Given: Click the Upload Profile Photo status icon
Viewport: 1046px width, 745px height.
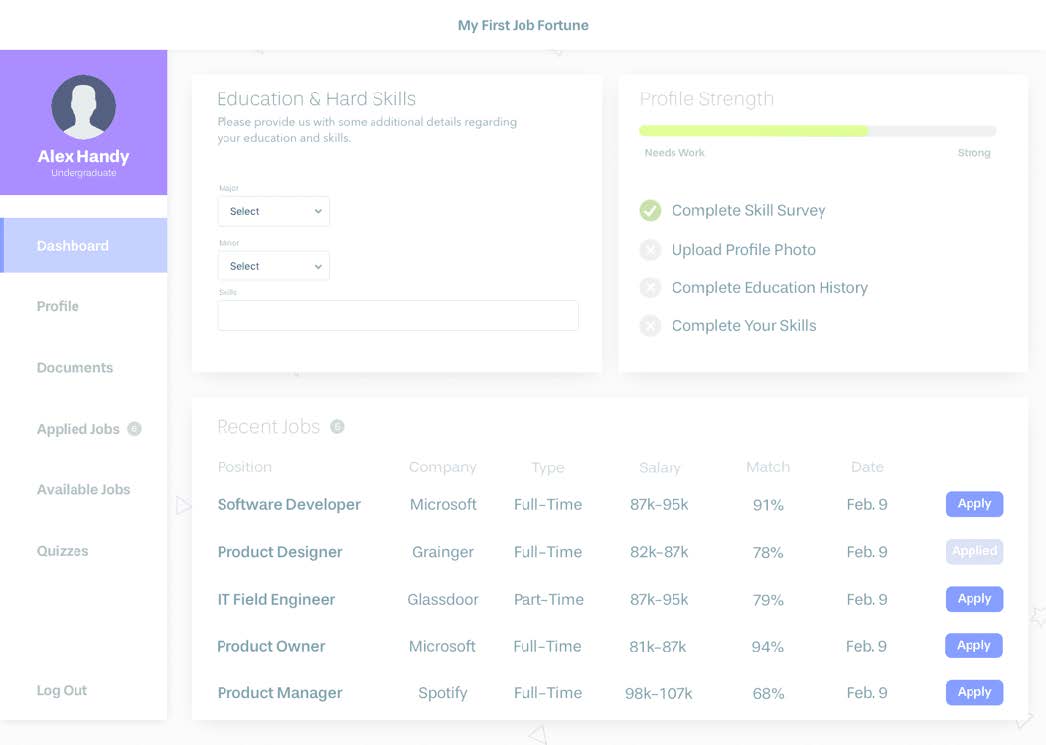Looking at the screenshot, I should (650, 250).
